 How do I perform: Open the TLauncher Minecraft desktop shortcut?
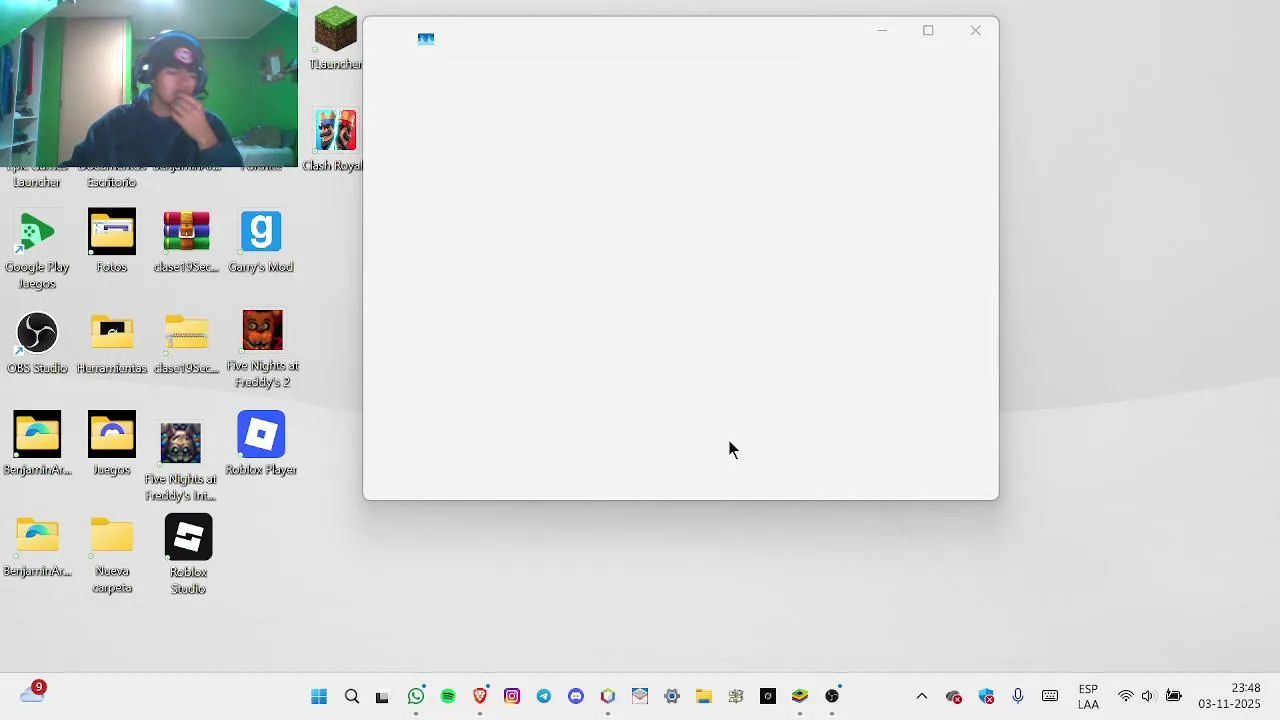click(335, 38)
